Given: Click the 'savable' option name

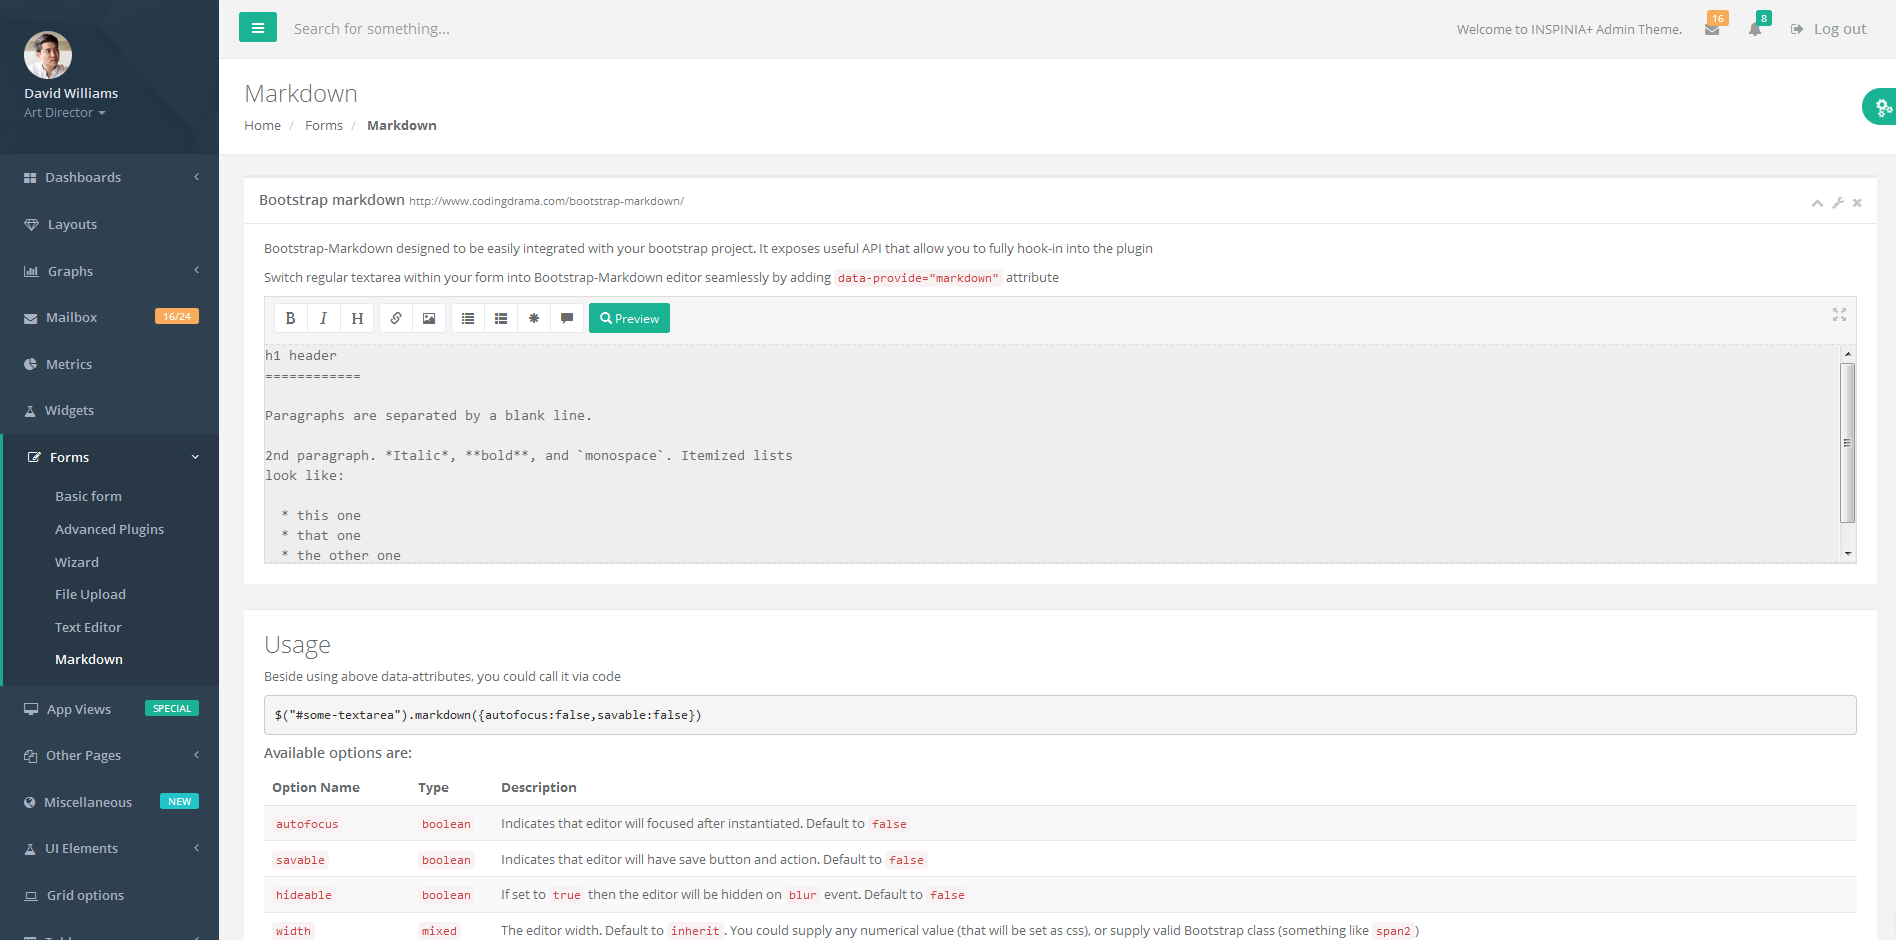Looking at the screenshot, I should tap(300, 860).
